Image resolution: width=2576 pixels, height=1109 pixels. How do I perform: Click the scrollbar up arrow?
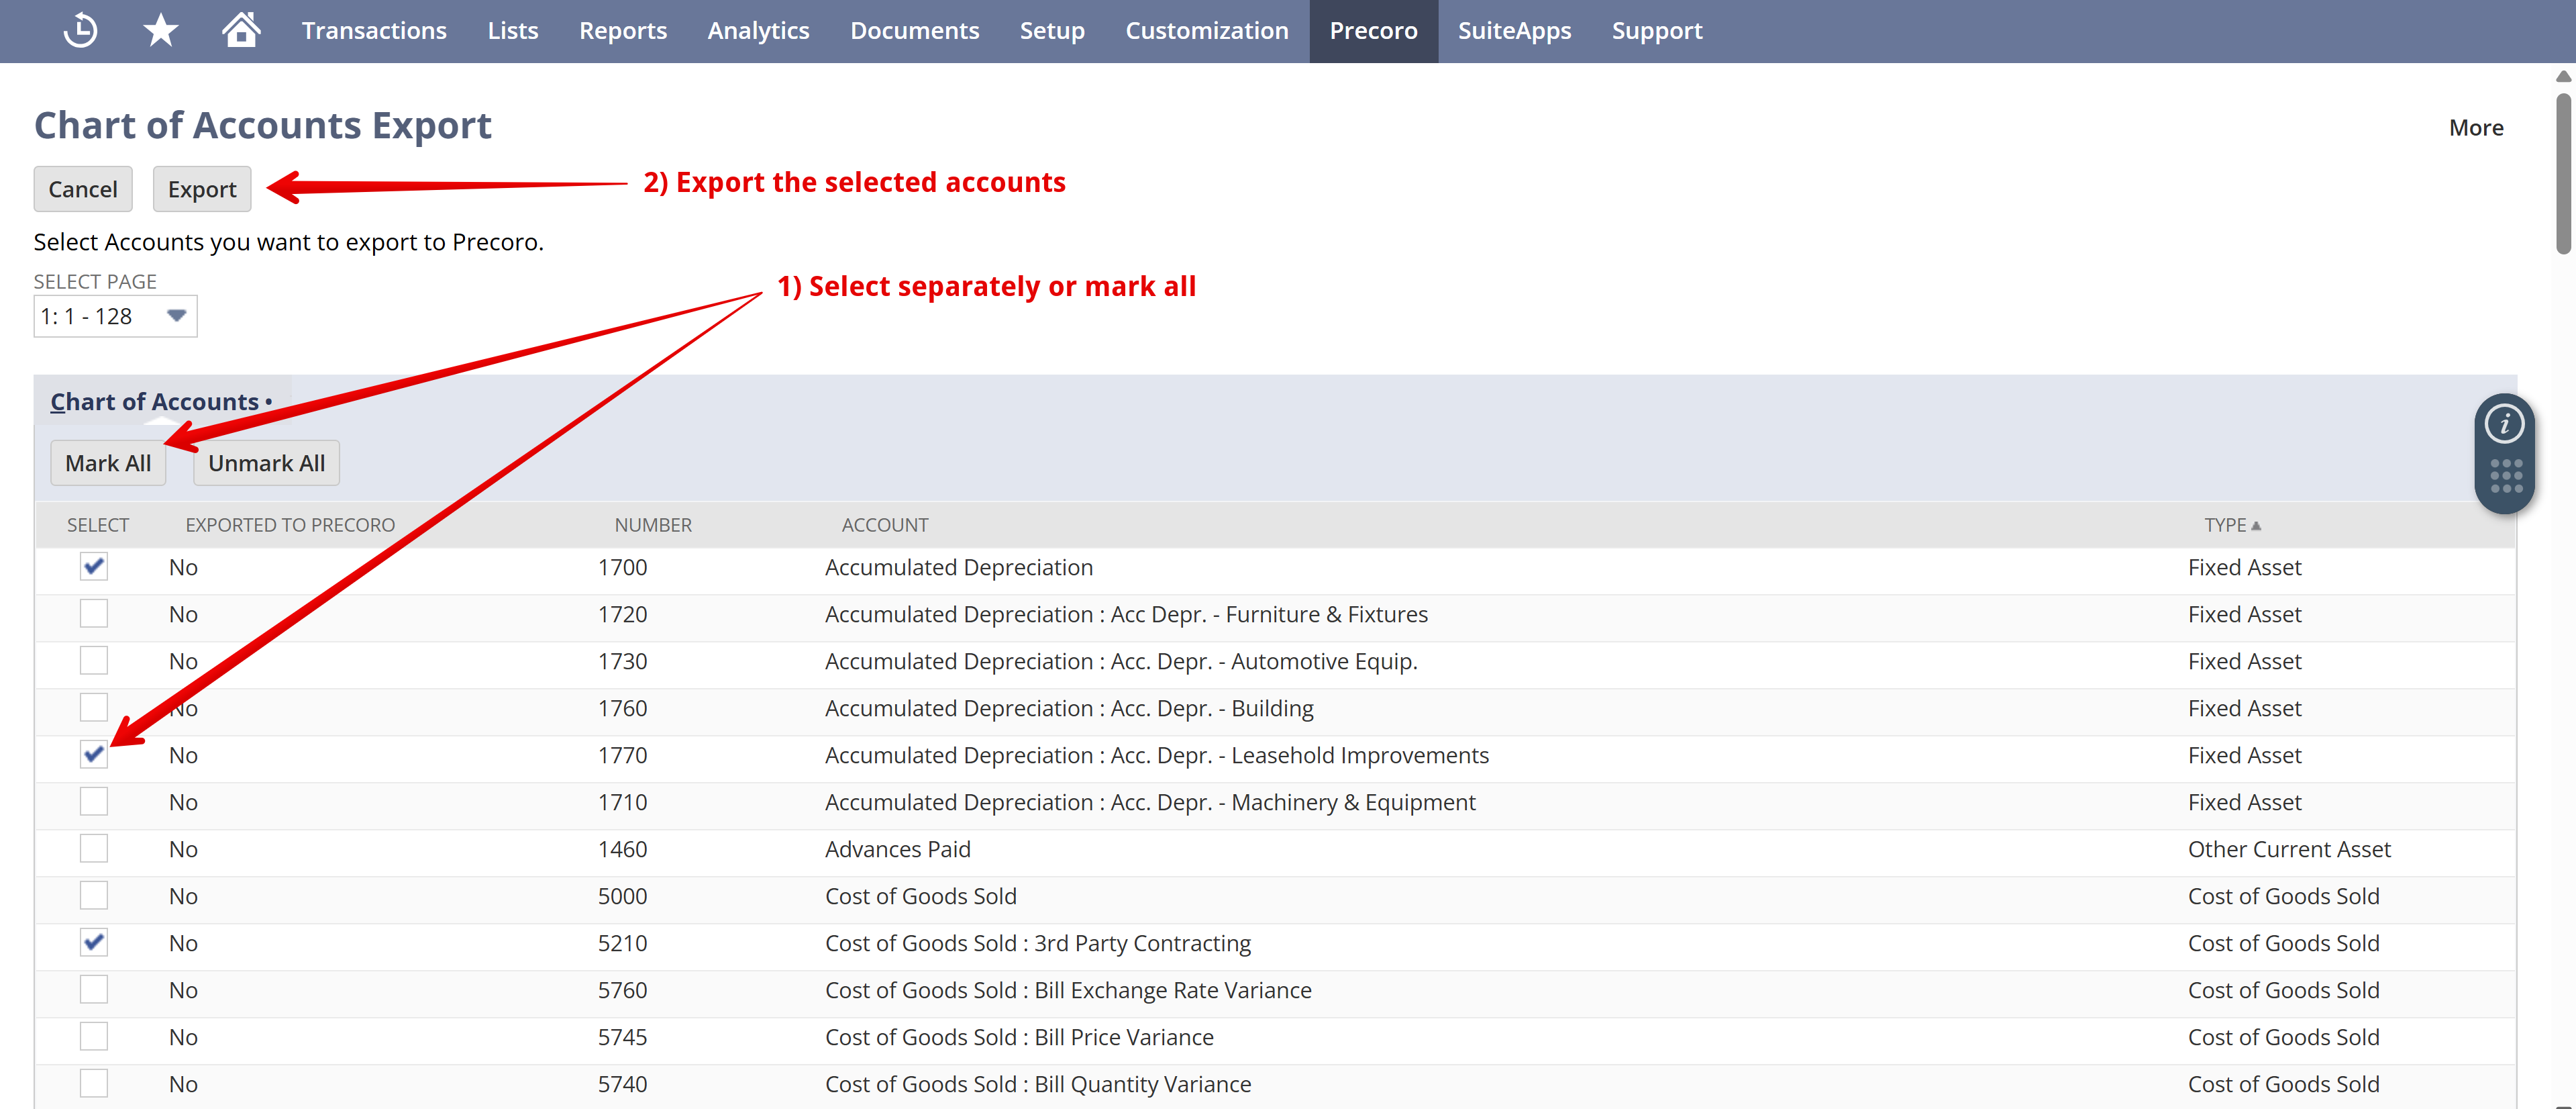click(x=2563, y=77)
